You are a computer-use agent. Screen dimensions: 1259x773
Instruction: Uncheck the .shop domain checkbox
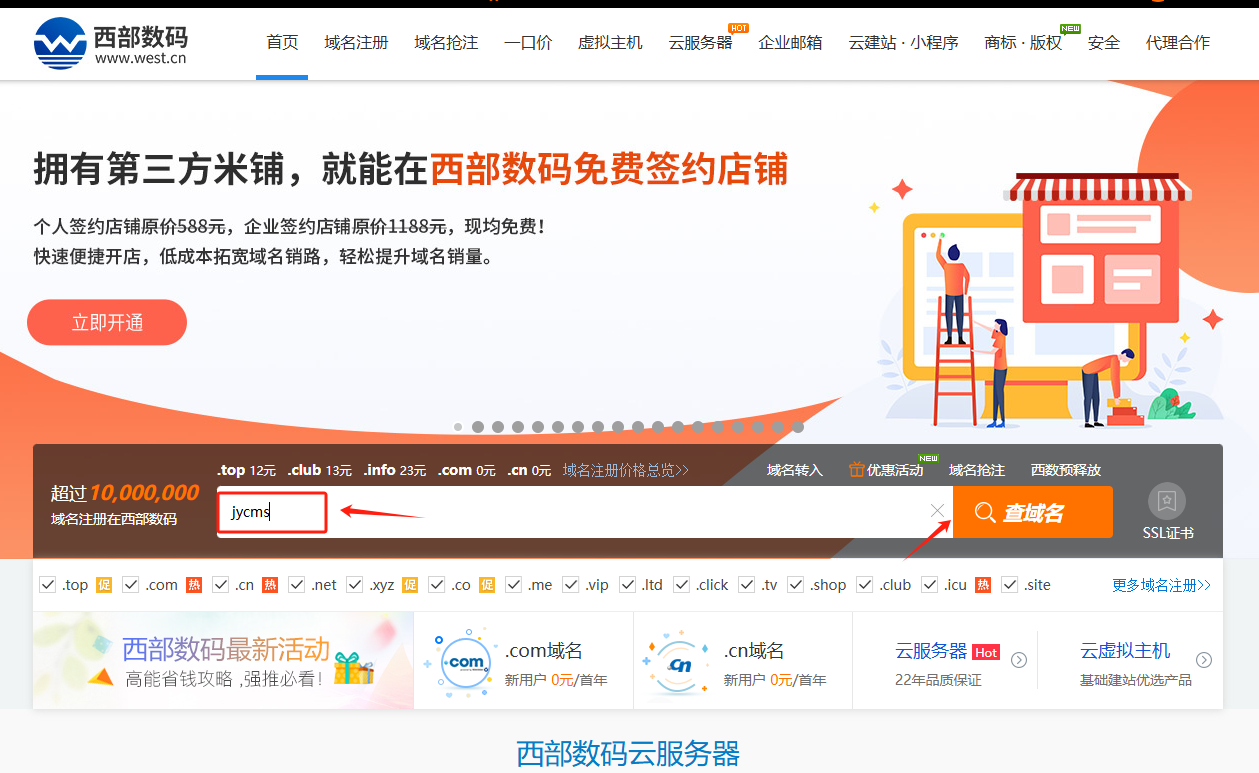tap(796, 585)
